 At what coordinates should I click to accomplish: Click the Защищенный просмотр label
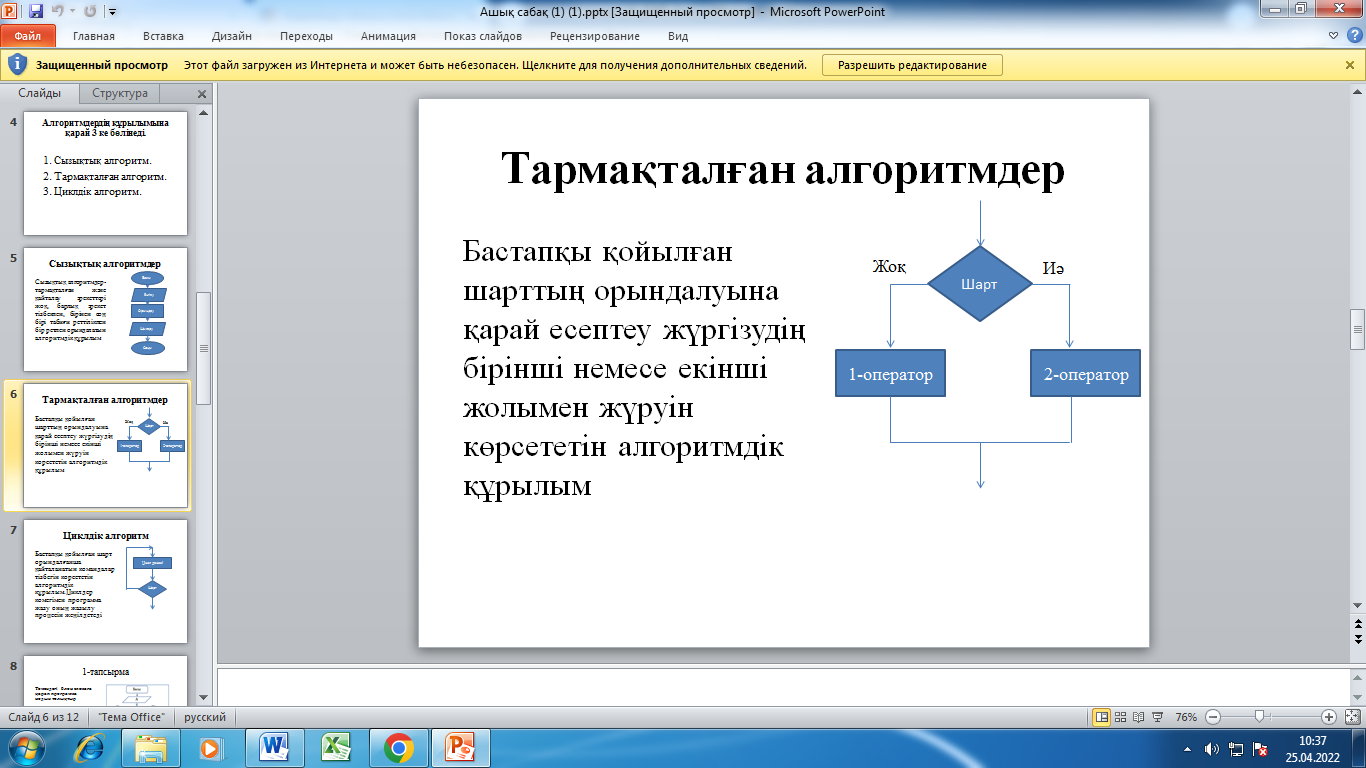pyautogui.click(x=102, y=65)
